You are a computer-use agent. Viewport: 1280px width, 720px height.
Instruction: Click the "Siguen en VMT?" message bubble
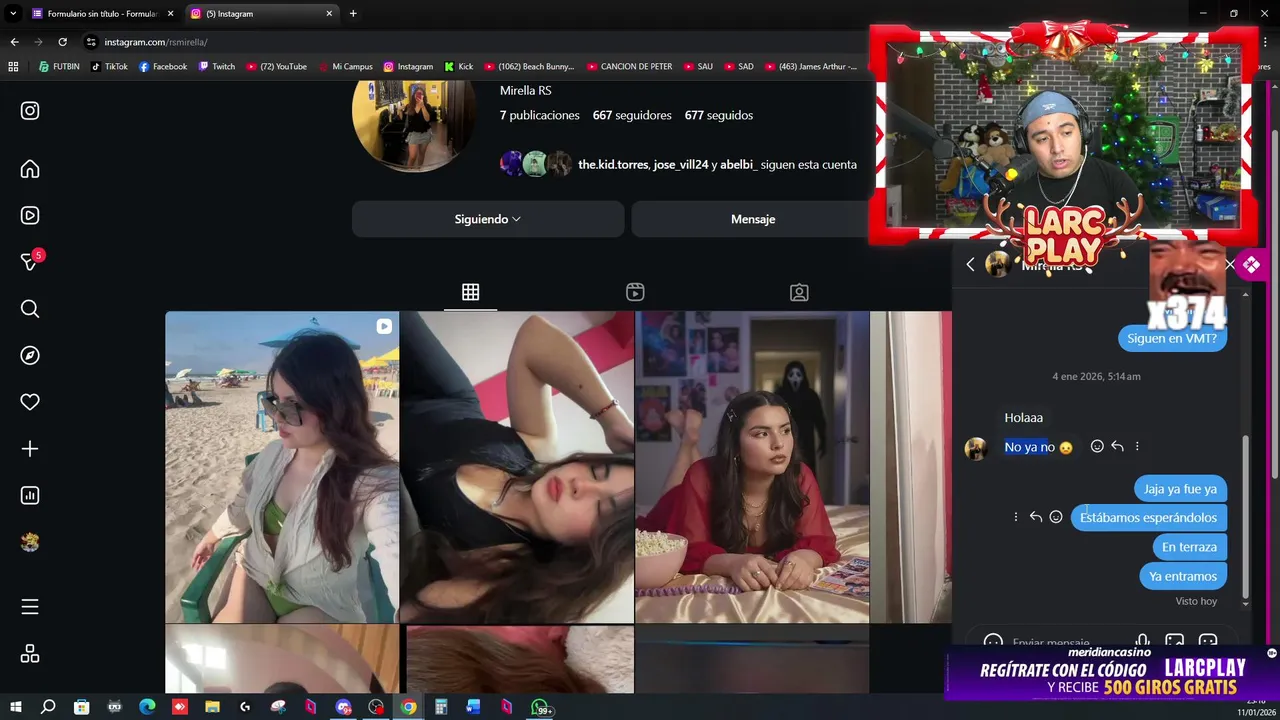tap(1172, 338)
